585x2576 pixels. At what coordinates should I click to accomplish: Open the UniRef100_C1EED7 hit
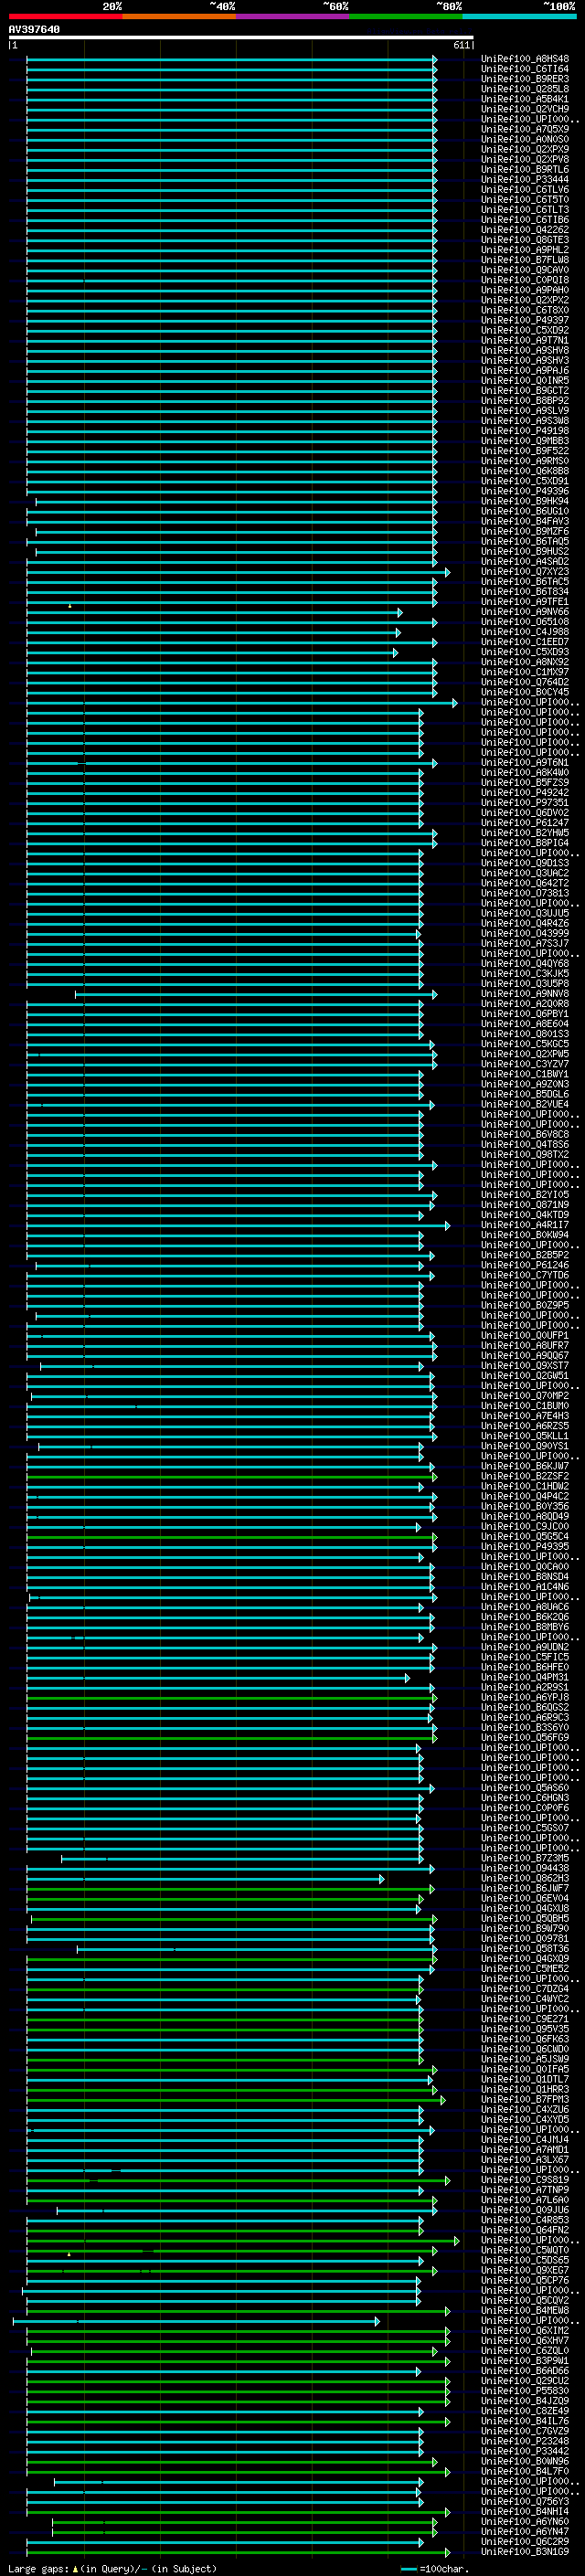pyautogui.click(x=525, y=642)
